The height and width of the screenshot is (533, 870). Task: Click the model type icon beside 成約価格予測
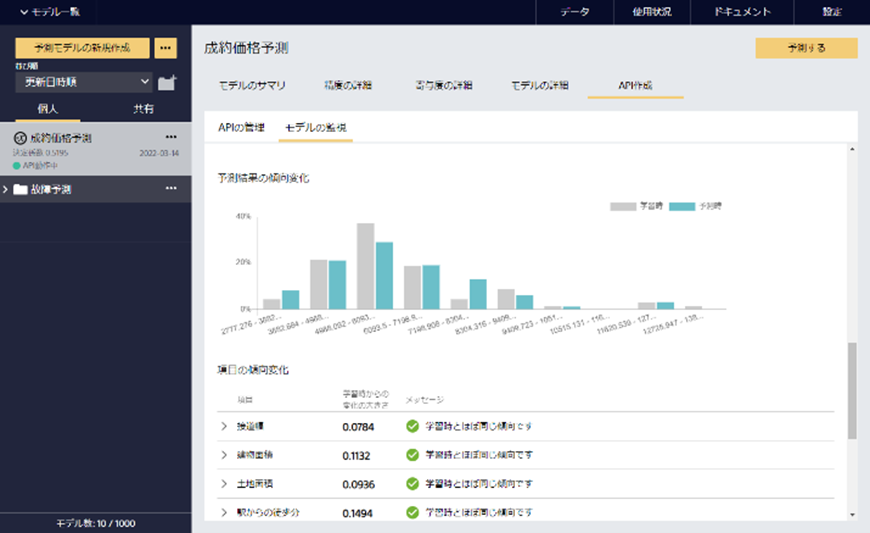(20, 138)
